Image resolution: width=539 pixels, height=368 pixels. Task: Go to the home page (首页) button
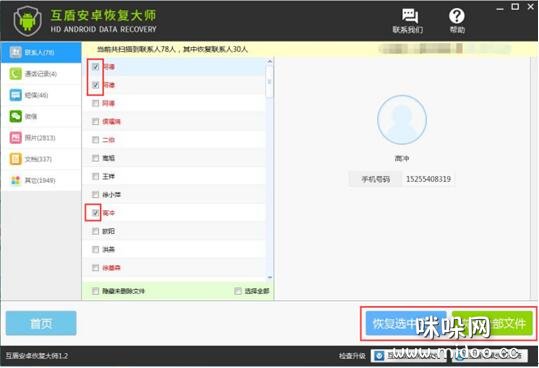[41, 323]
